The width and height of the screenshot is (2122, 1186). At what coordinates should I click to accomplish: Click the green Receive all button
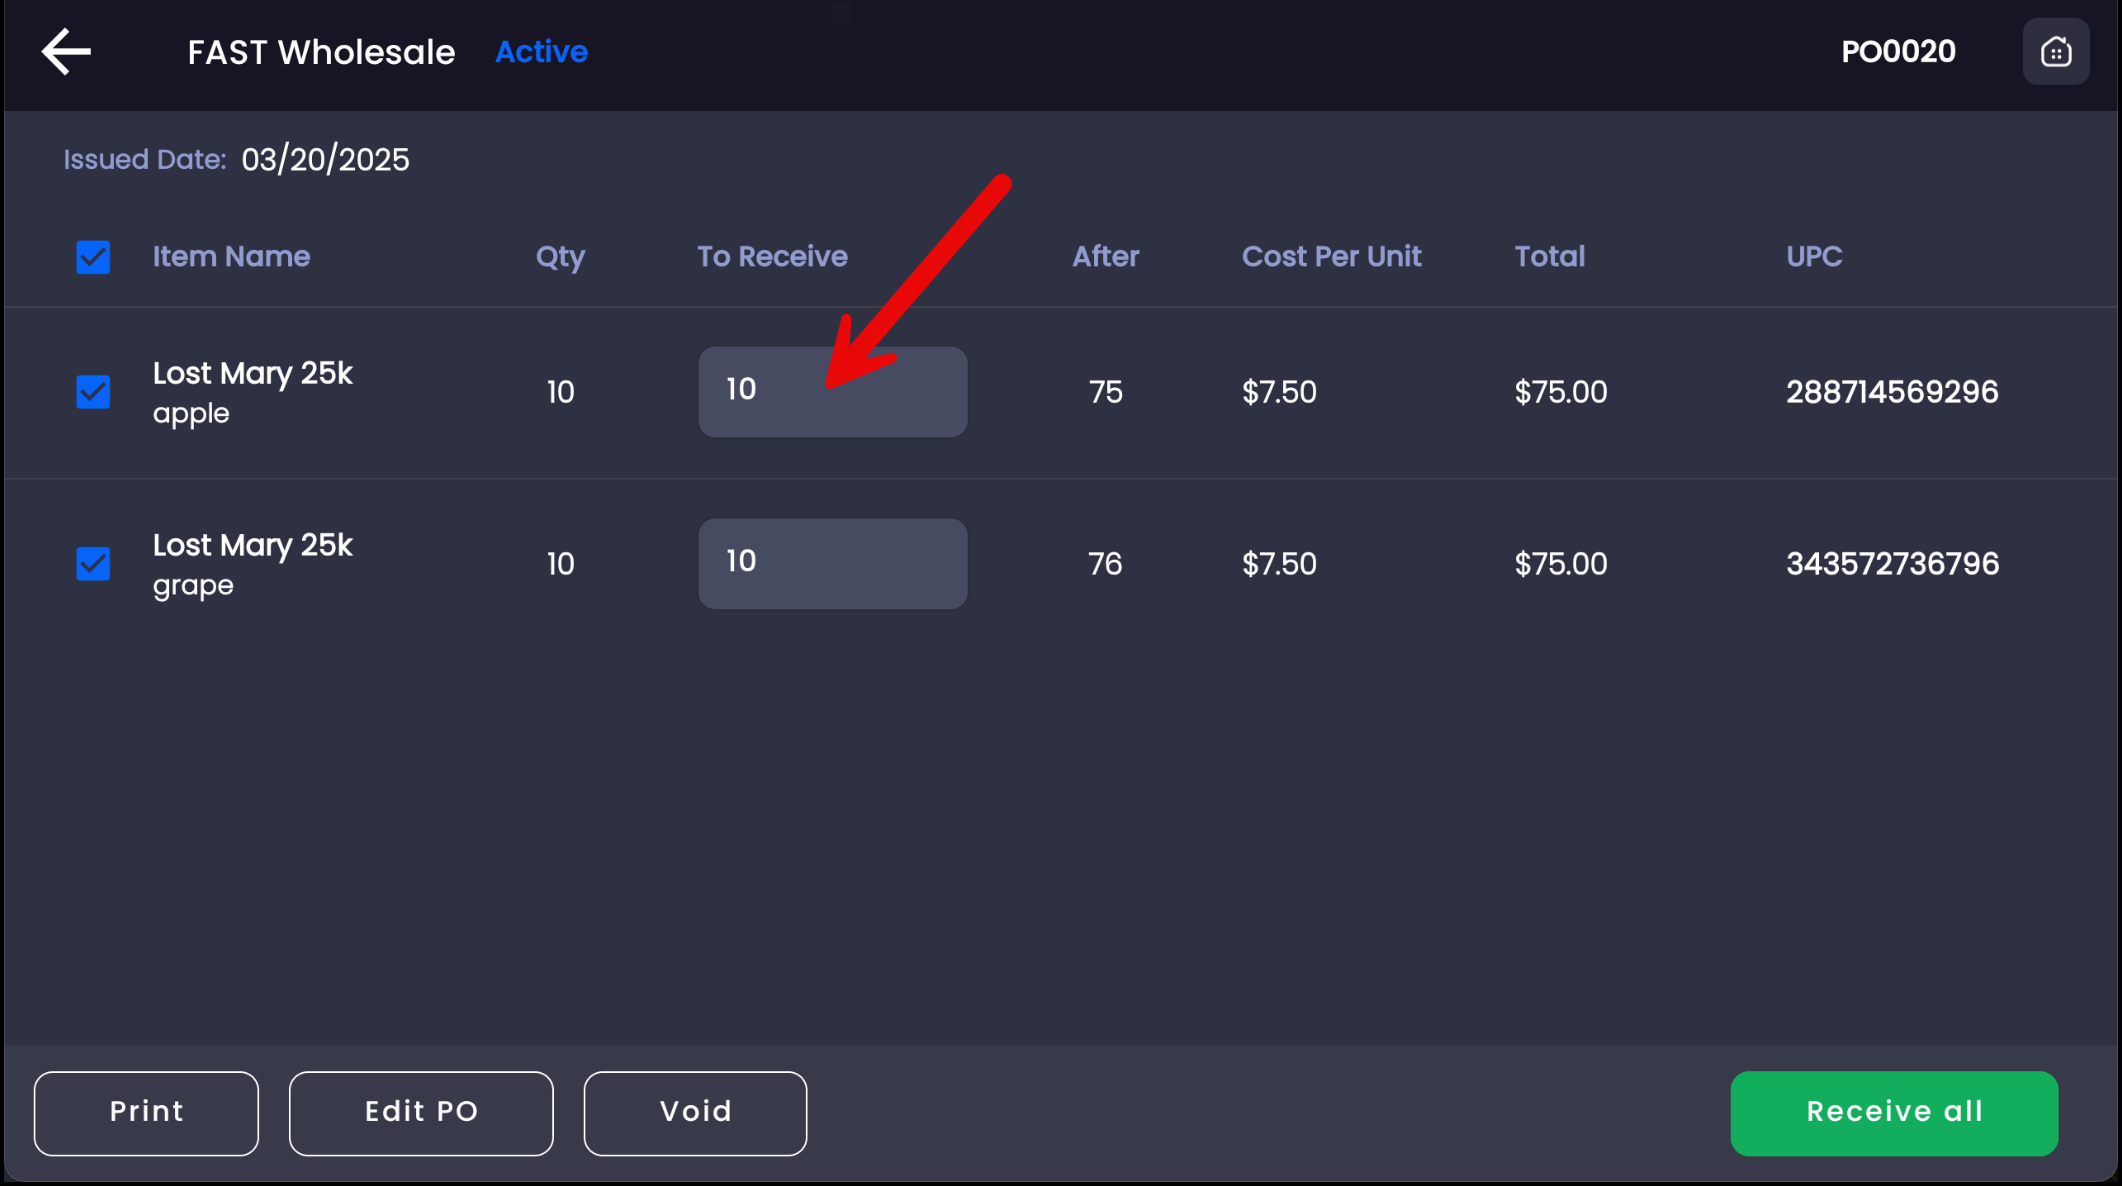point(1894,1113)
